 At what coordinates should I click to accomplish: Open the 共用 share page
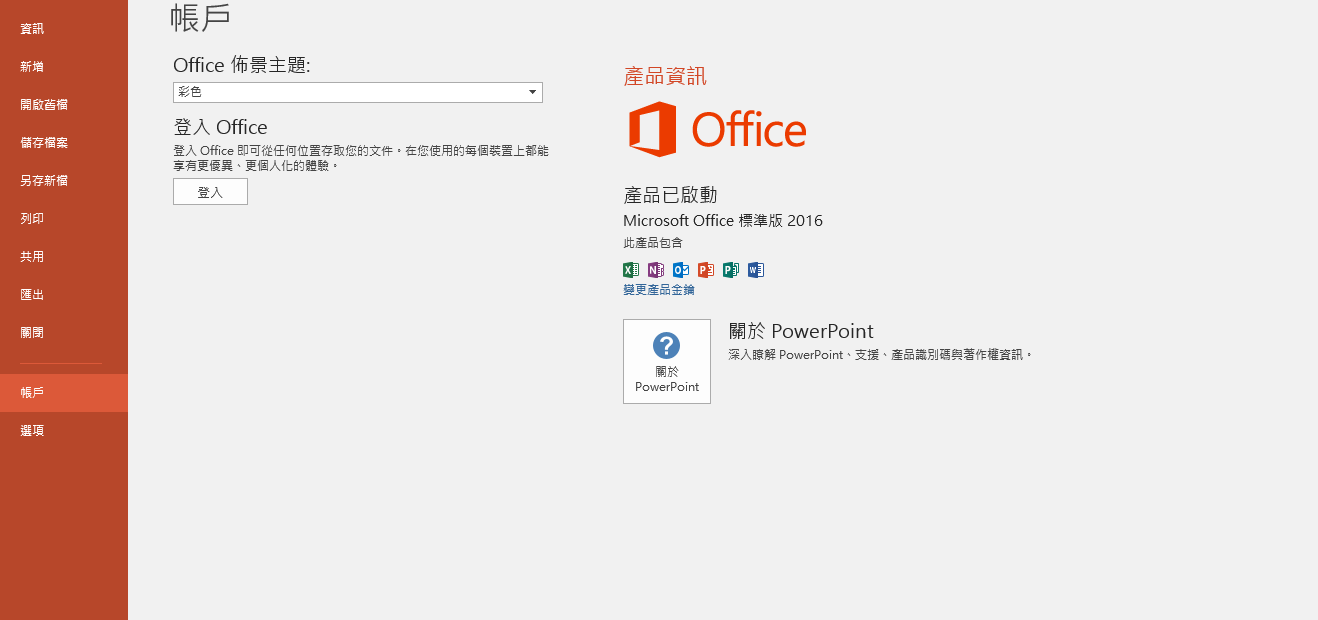pyautogui.click(x=64, y=257)
